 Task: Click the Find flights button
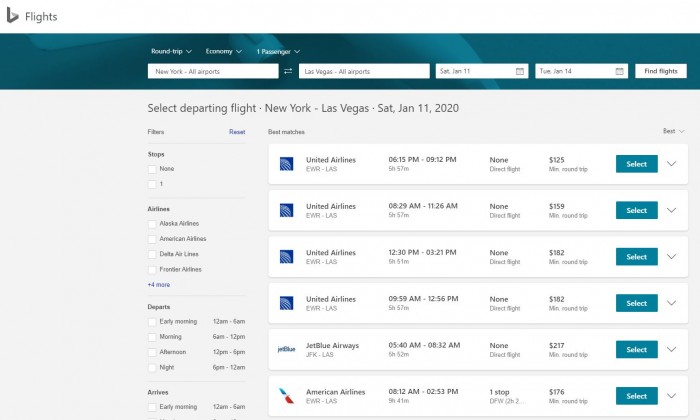tap(661, 71)
